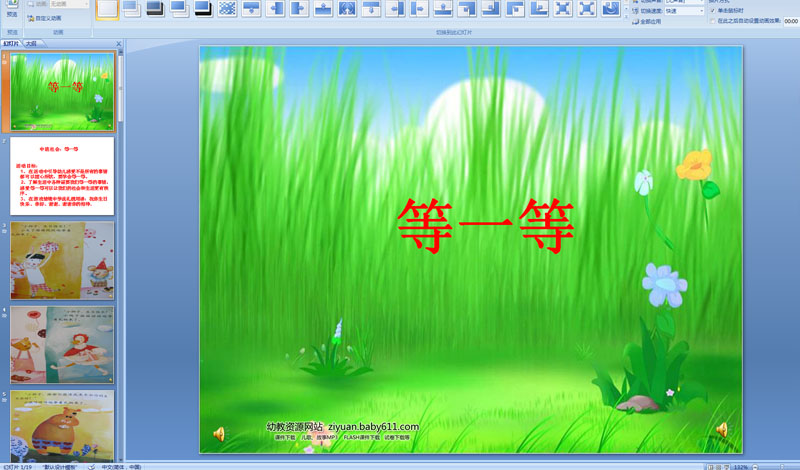
Task: Toggle the 单击鼠标时 on-mouse-click checkbox
Action: [713, 11]
